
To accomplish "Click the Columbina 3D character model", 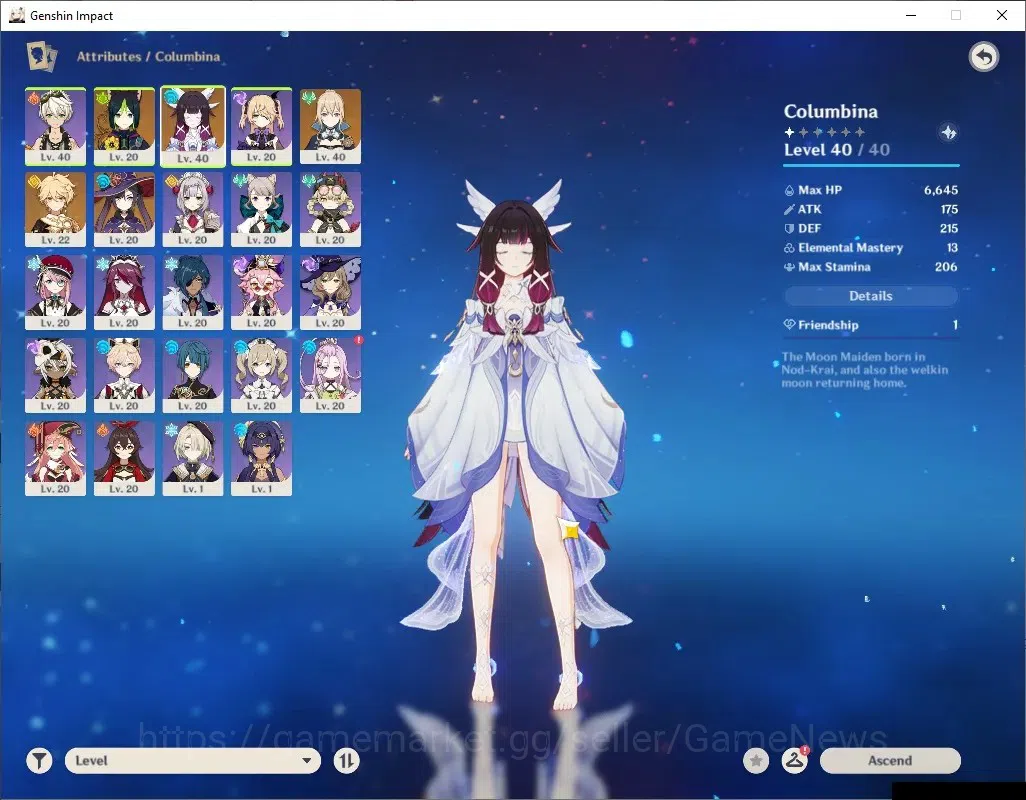I will coord(516,445).
